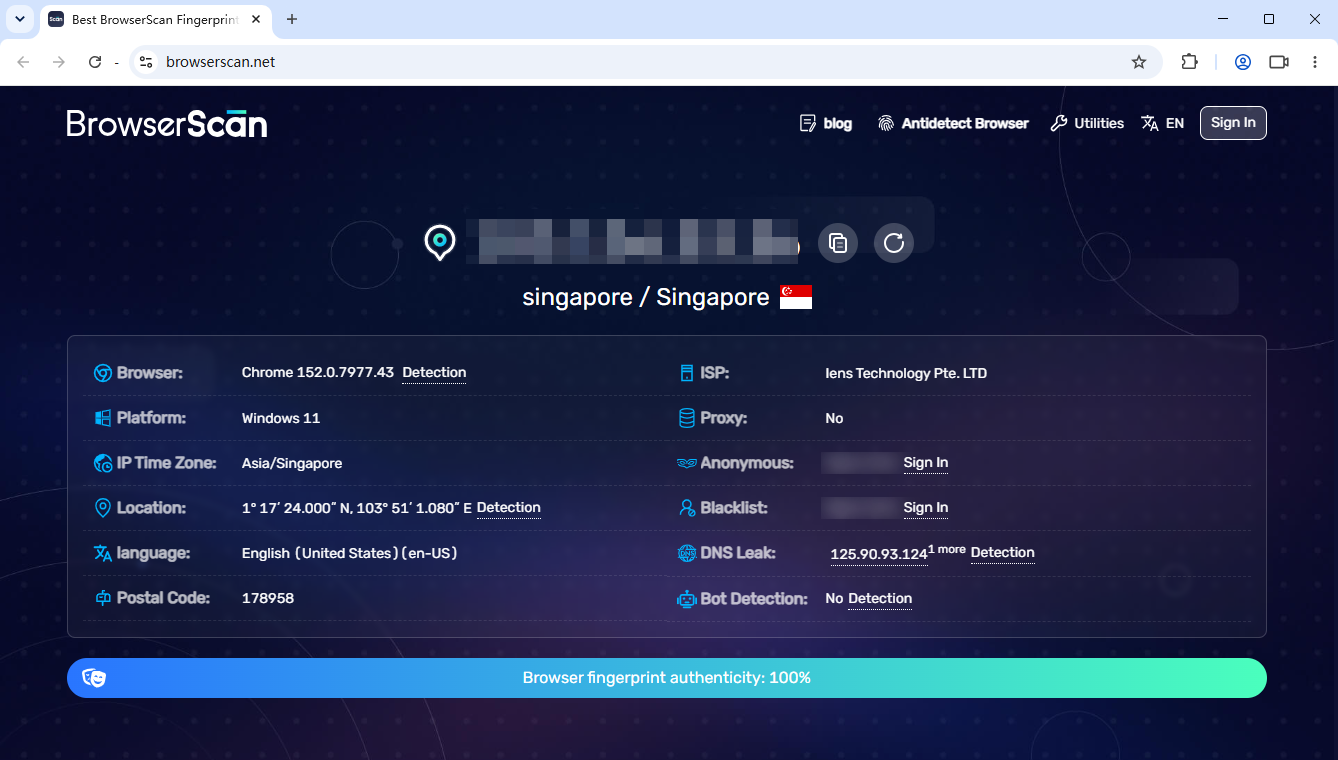The height and width of the screenshot is (760, 1338).
Task: Open the EN language selector
Action: [1163, 123]
